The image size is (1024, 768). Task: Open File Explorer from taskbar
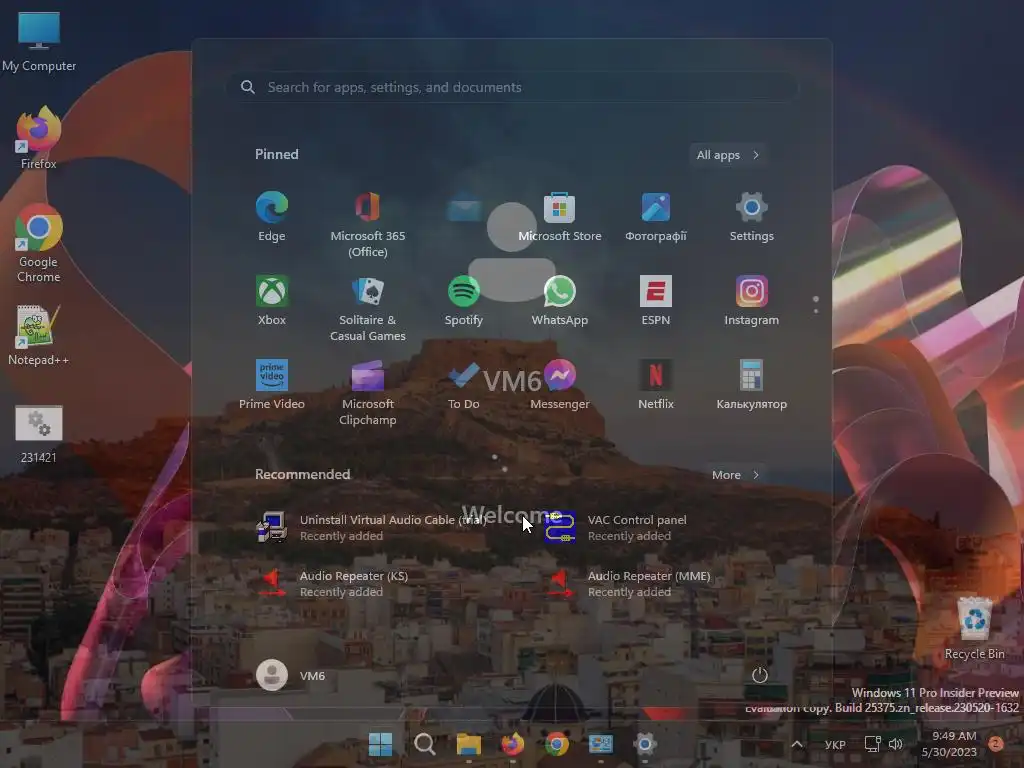pyautogui.click(x=468, y=744)
